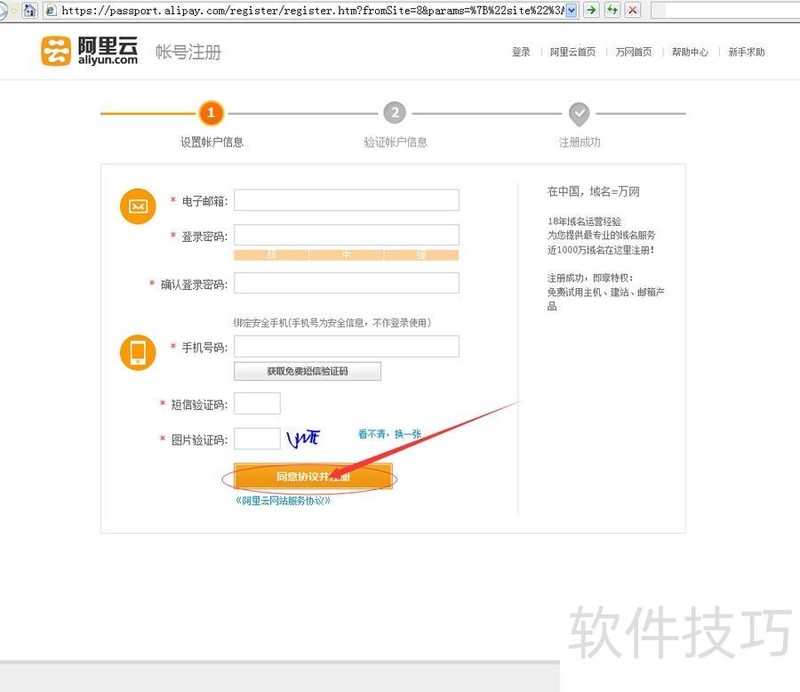Image resolution: width=800 pixels, height=692 pixels.
Task: Click 获取免费短信验证码 button
Action: click(x=307, y=371)
